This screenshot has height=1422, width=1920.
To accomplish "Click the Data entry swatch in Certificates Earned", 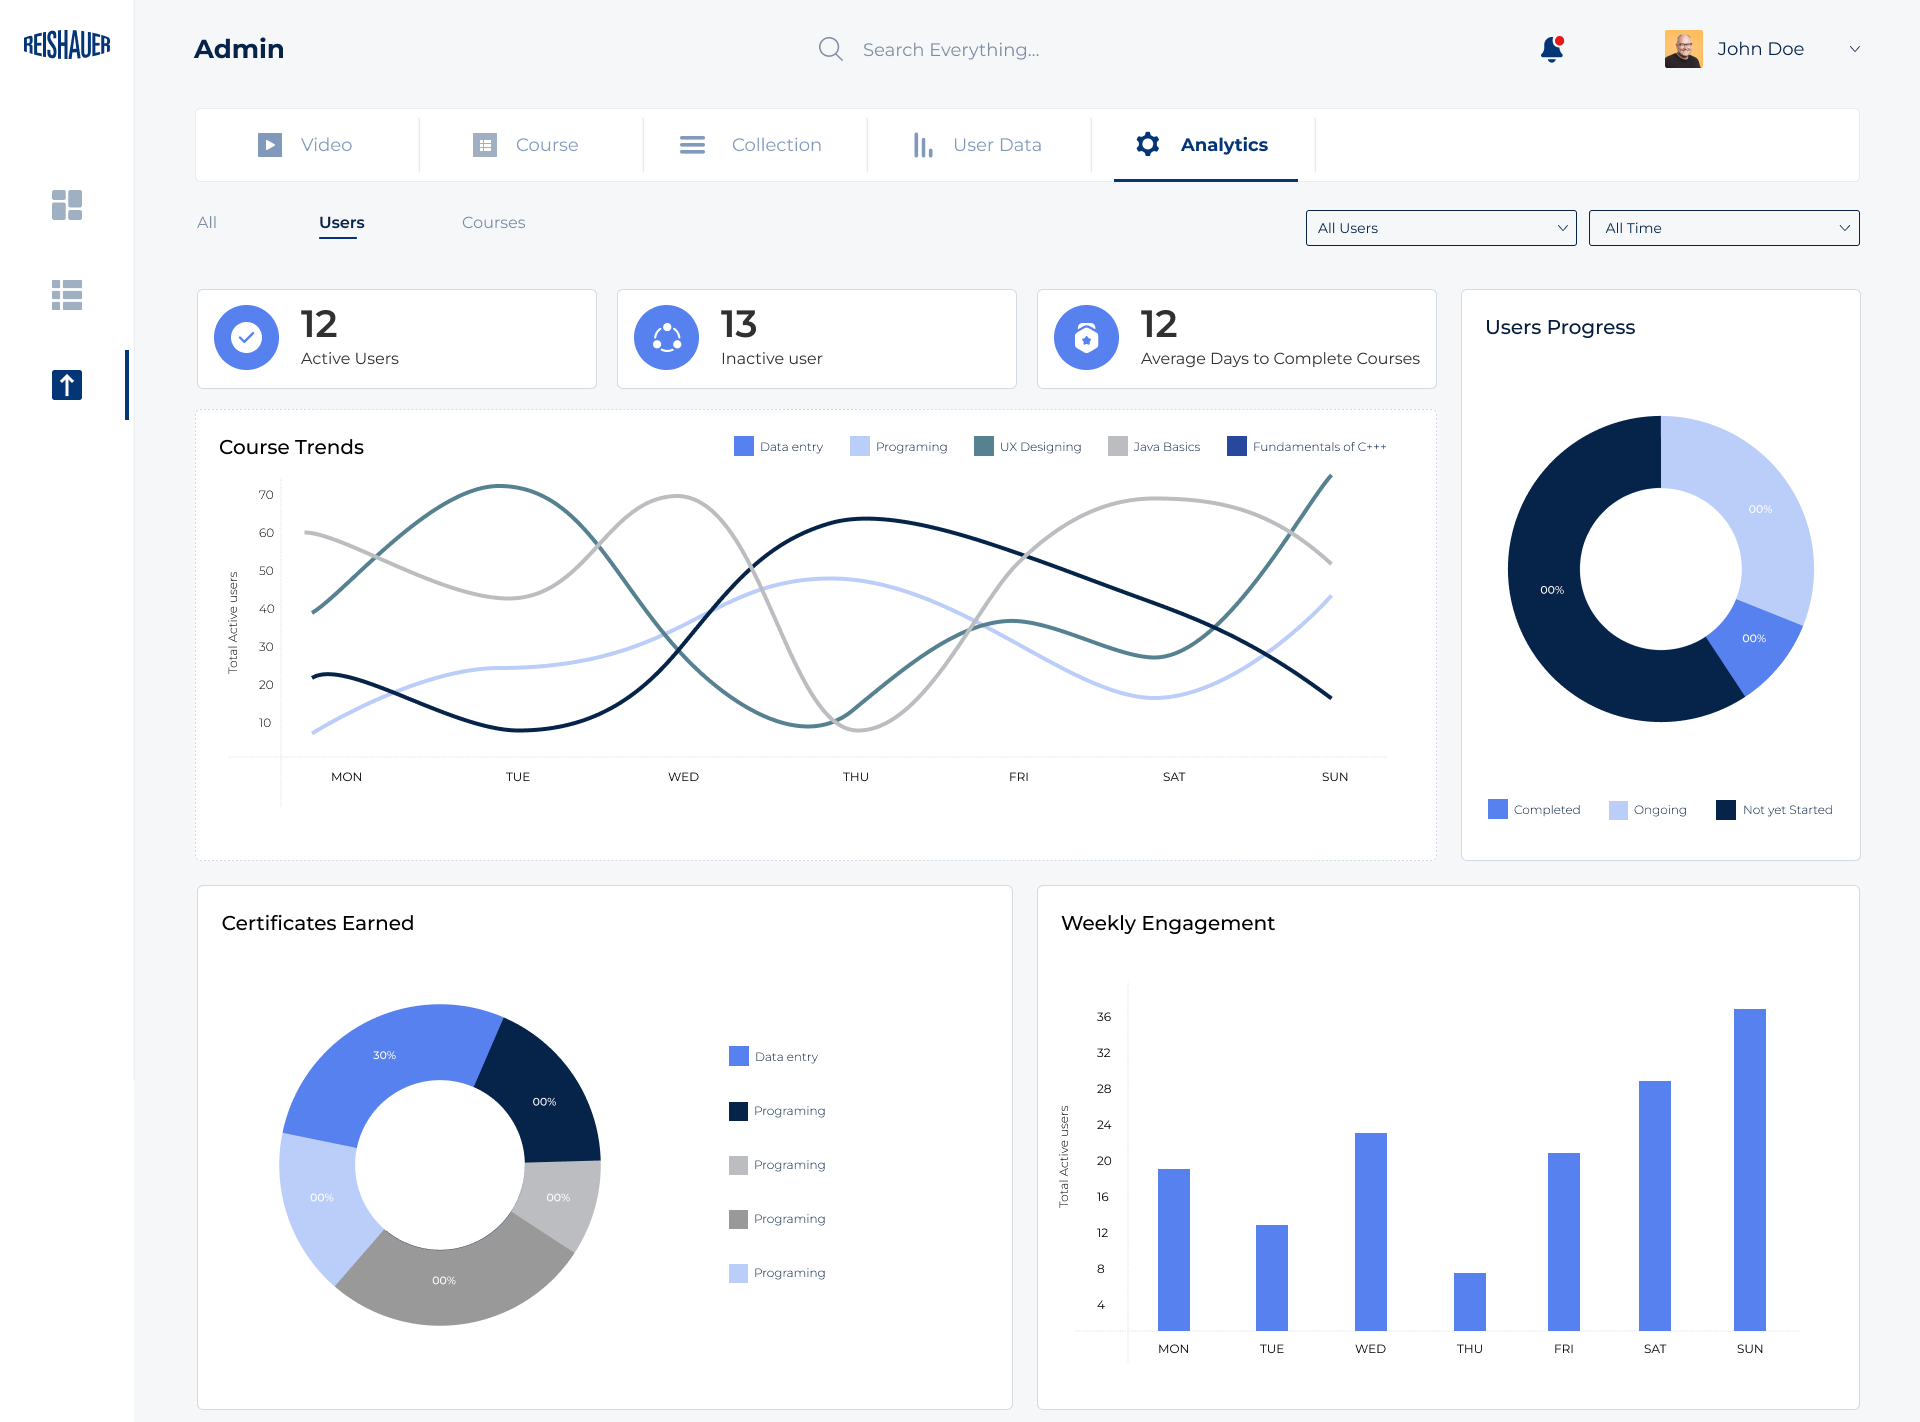I will click(739, 1056).
